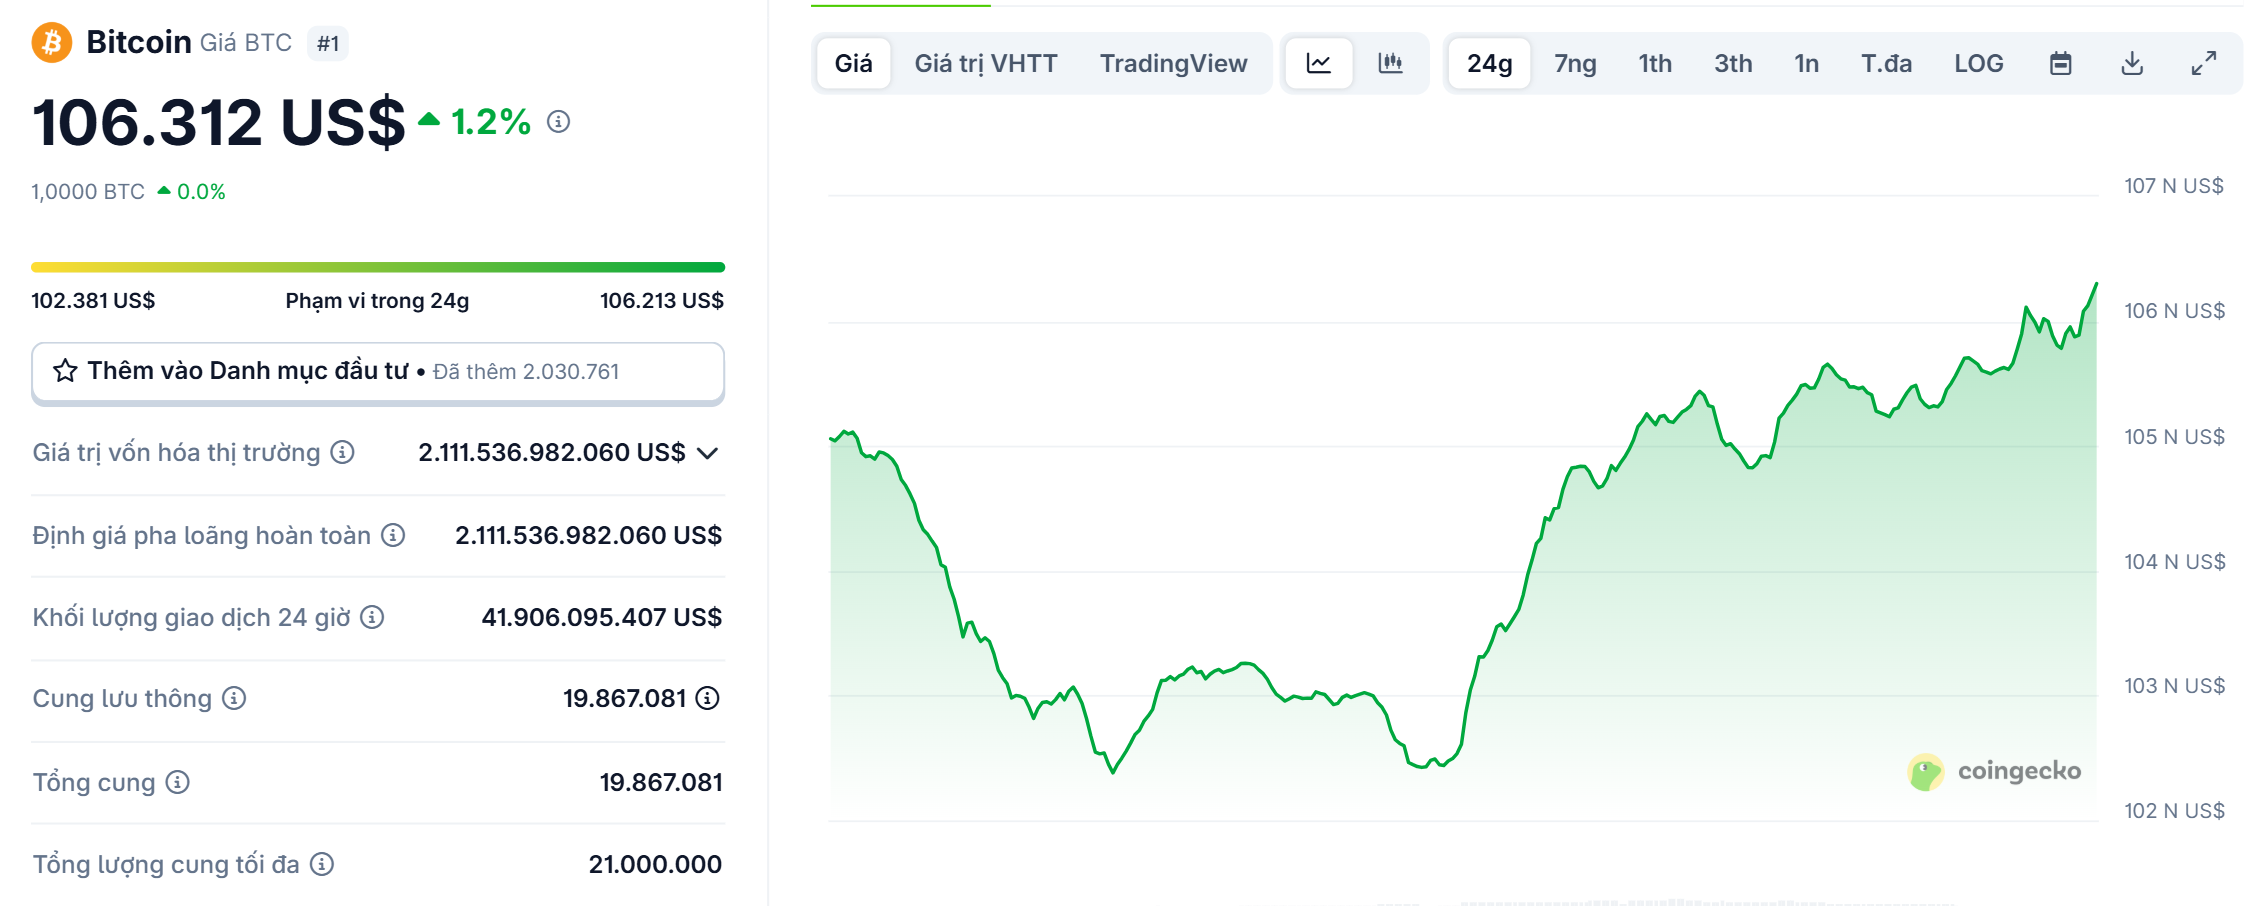The image size is (2260, 906).
Task: Click the Bitcoin name heading
Action: point(139,42)
